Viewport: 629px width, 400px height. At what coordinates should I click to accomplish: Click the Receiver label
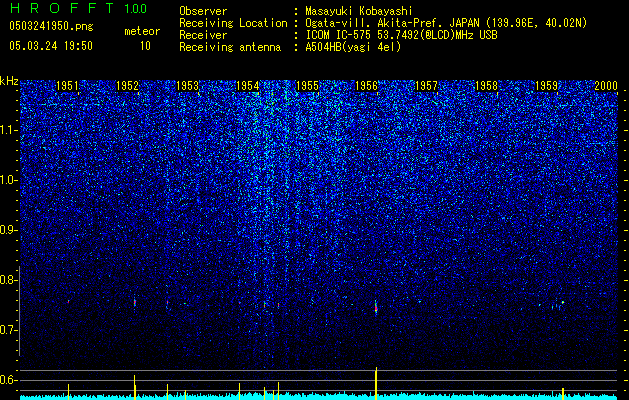[203, 35]
